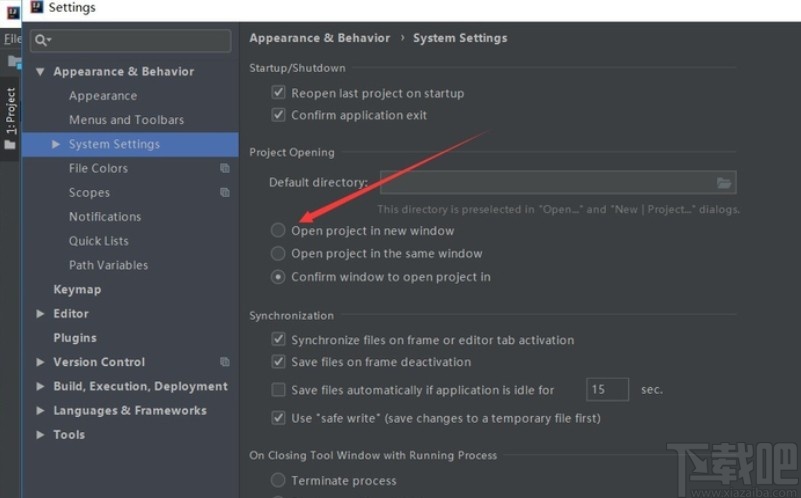Screen dimensions: 801x498
Task: Open the 1: Project tool window tab
Action: pos(11,111)
